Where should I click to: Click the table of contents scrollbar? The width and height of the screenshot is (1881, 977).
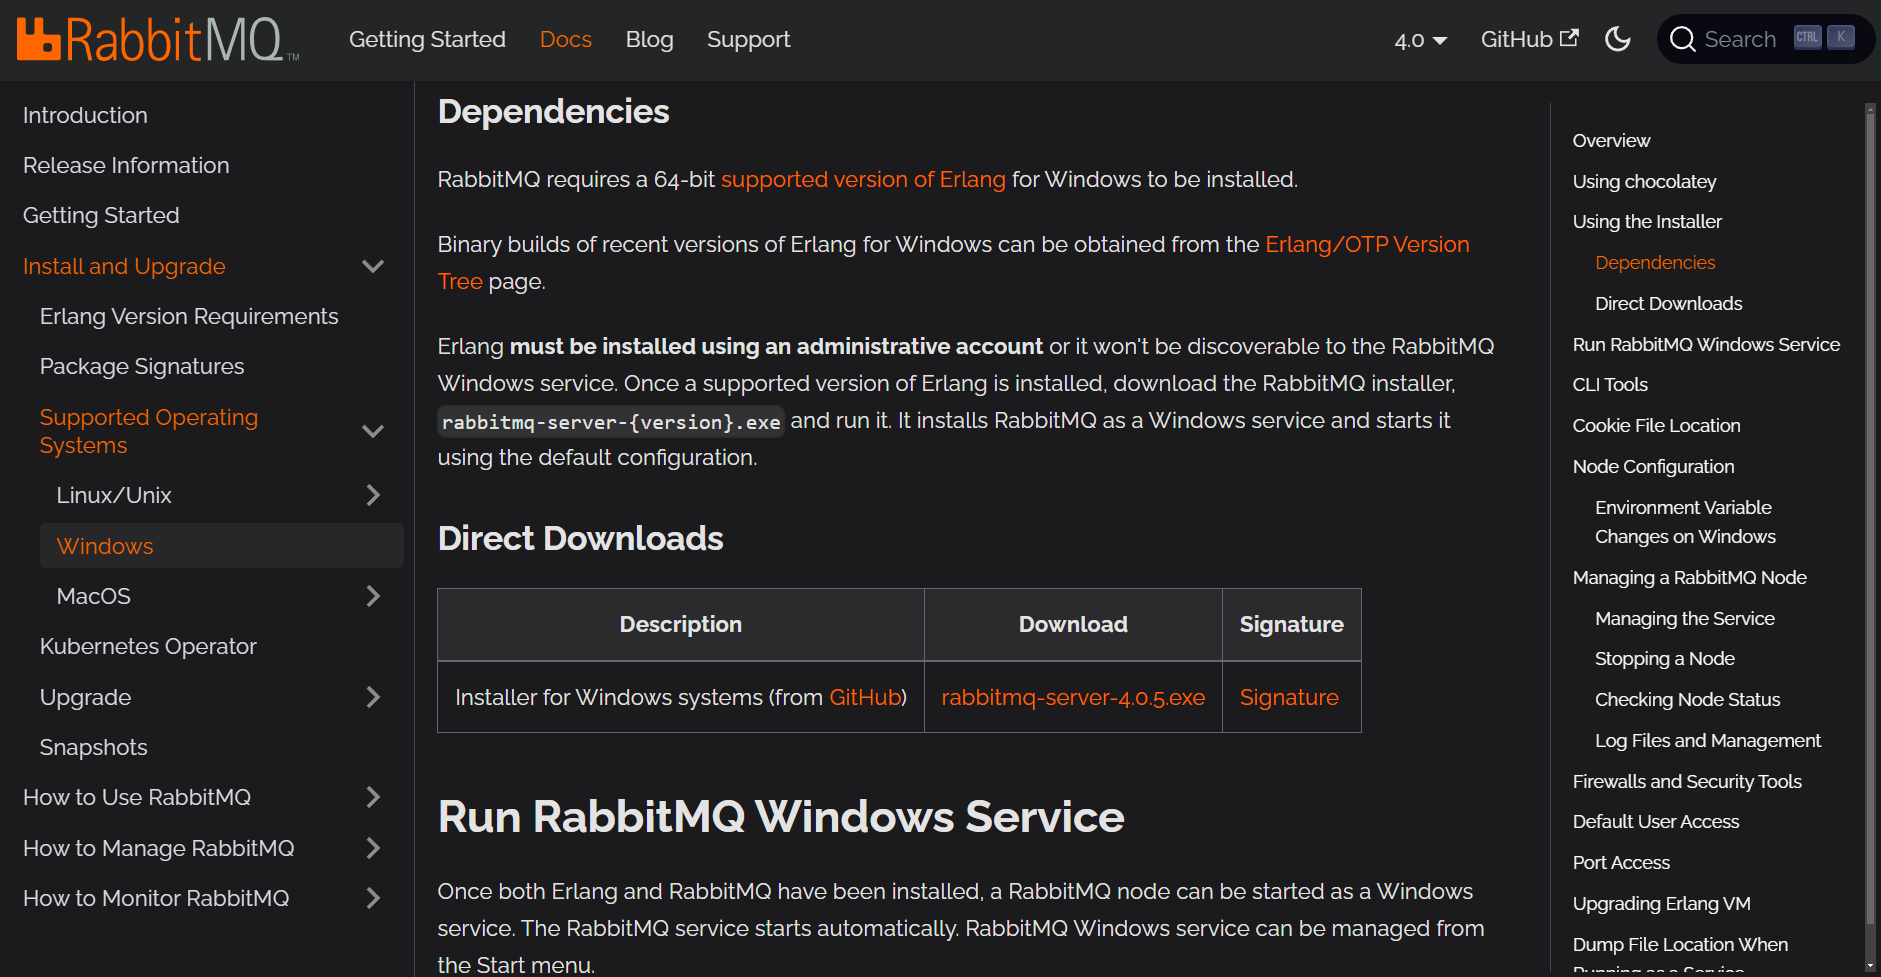coord(1870,520)
